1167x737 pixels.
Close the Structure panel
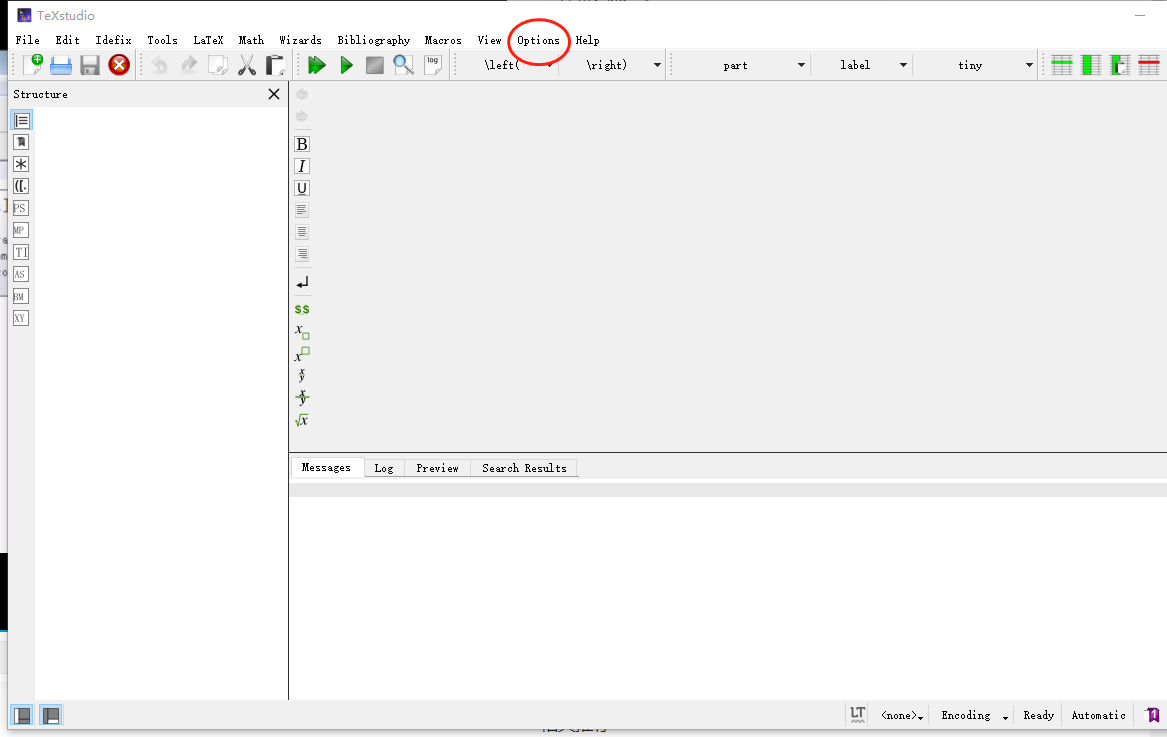[274, 94]
